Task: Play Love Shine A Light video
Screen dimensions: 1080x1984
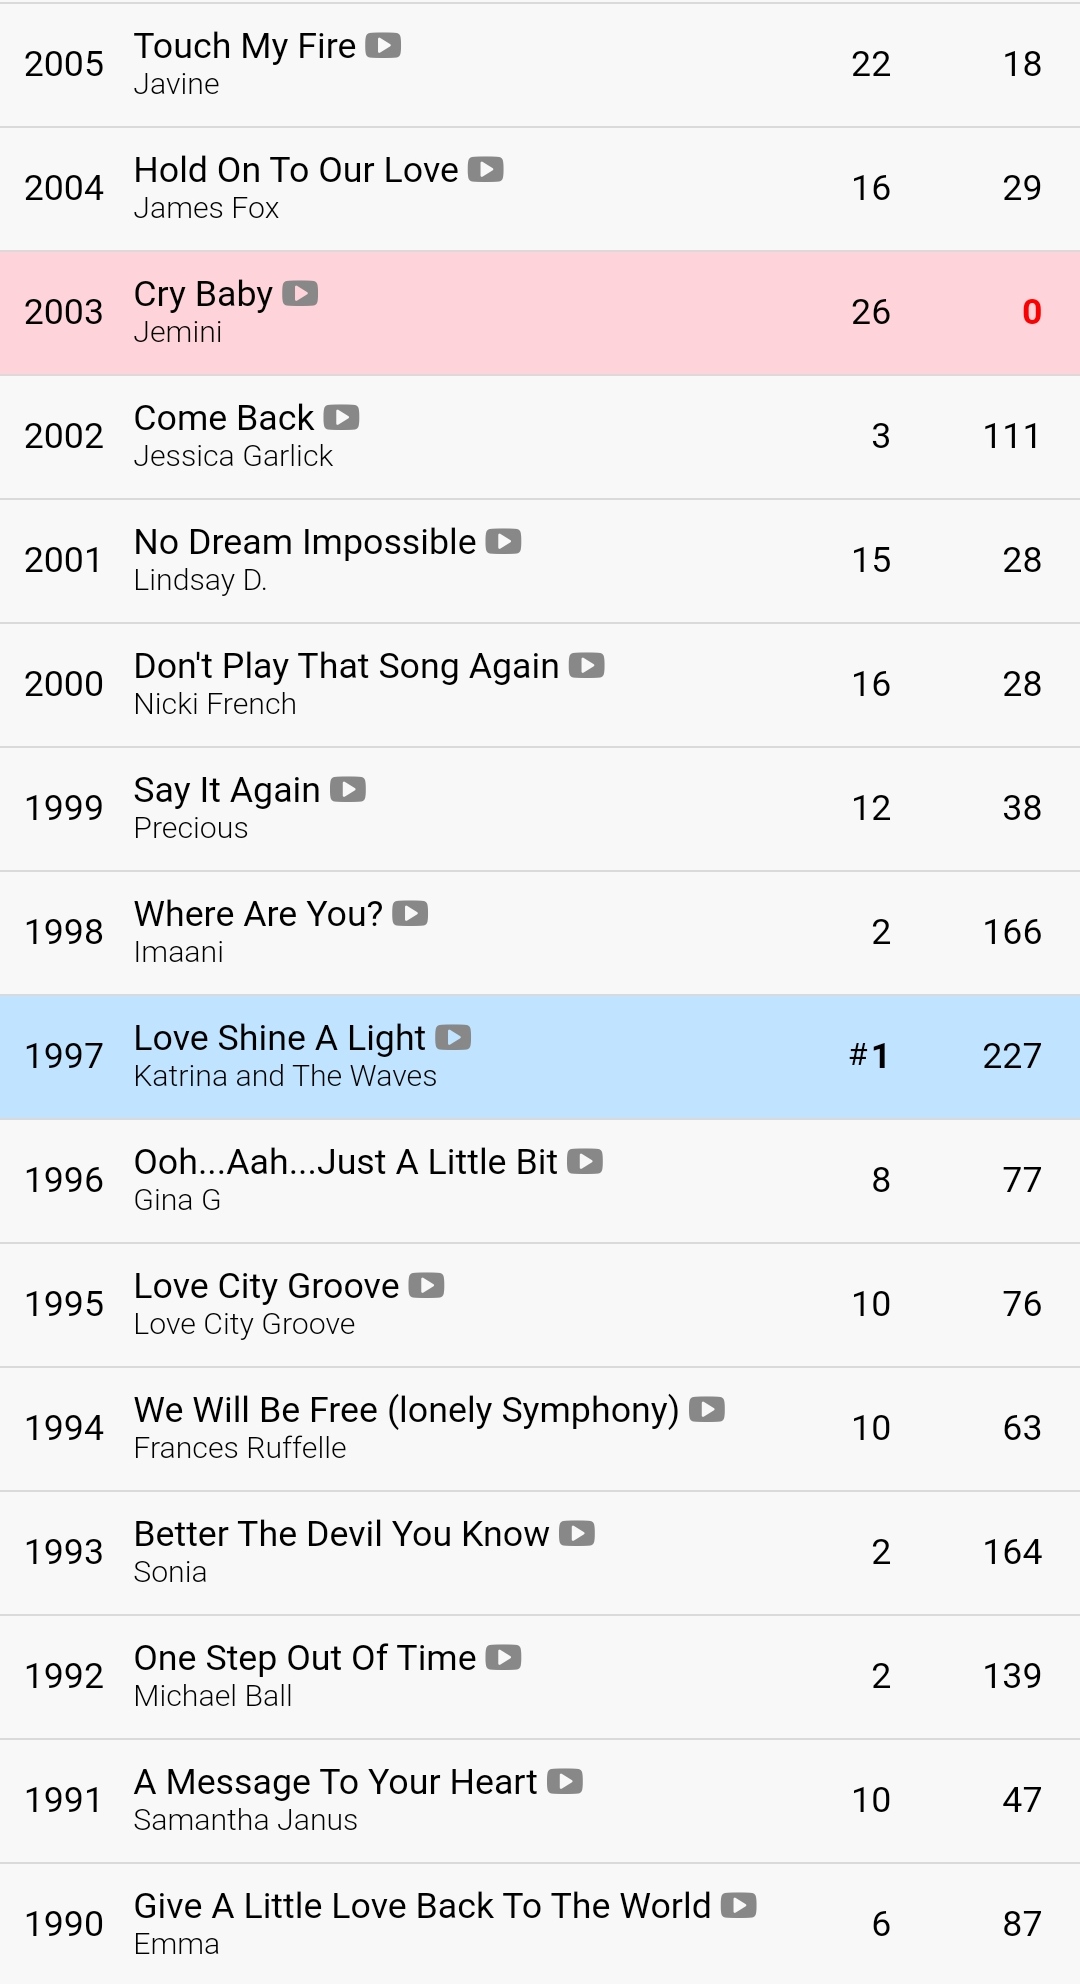Action: 453,1038
